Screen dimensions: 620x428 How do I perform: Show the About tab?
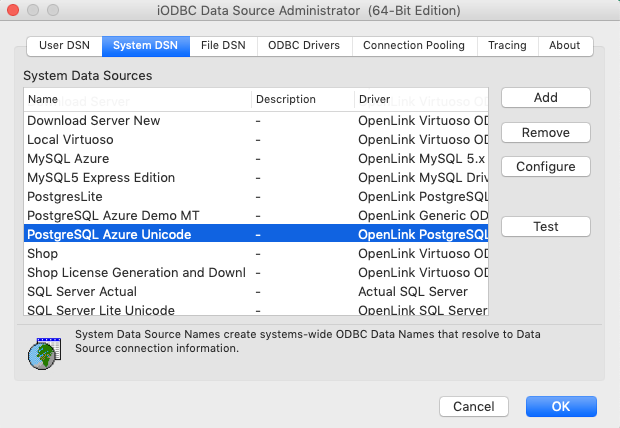pos(565,46)
